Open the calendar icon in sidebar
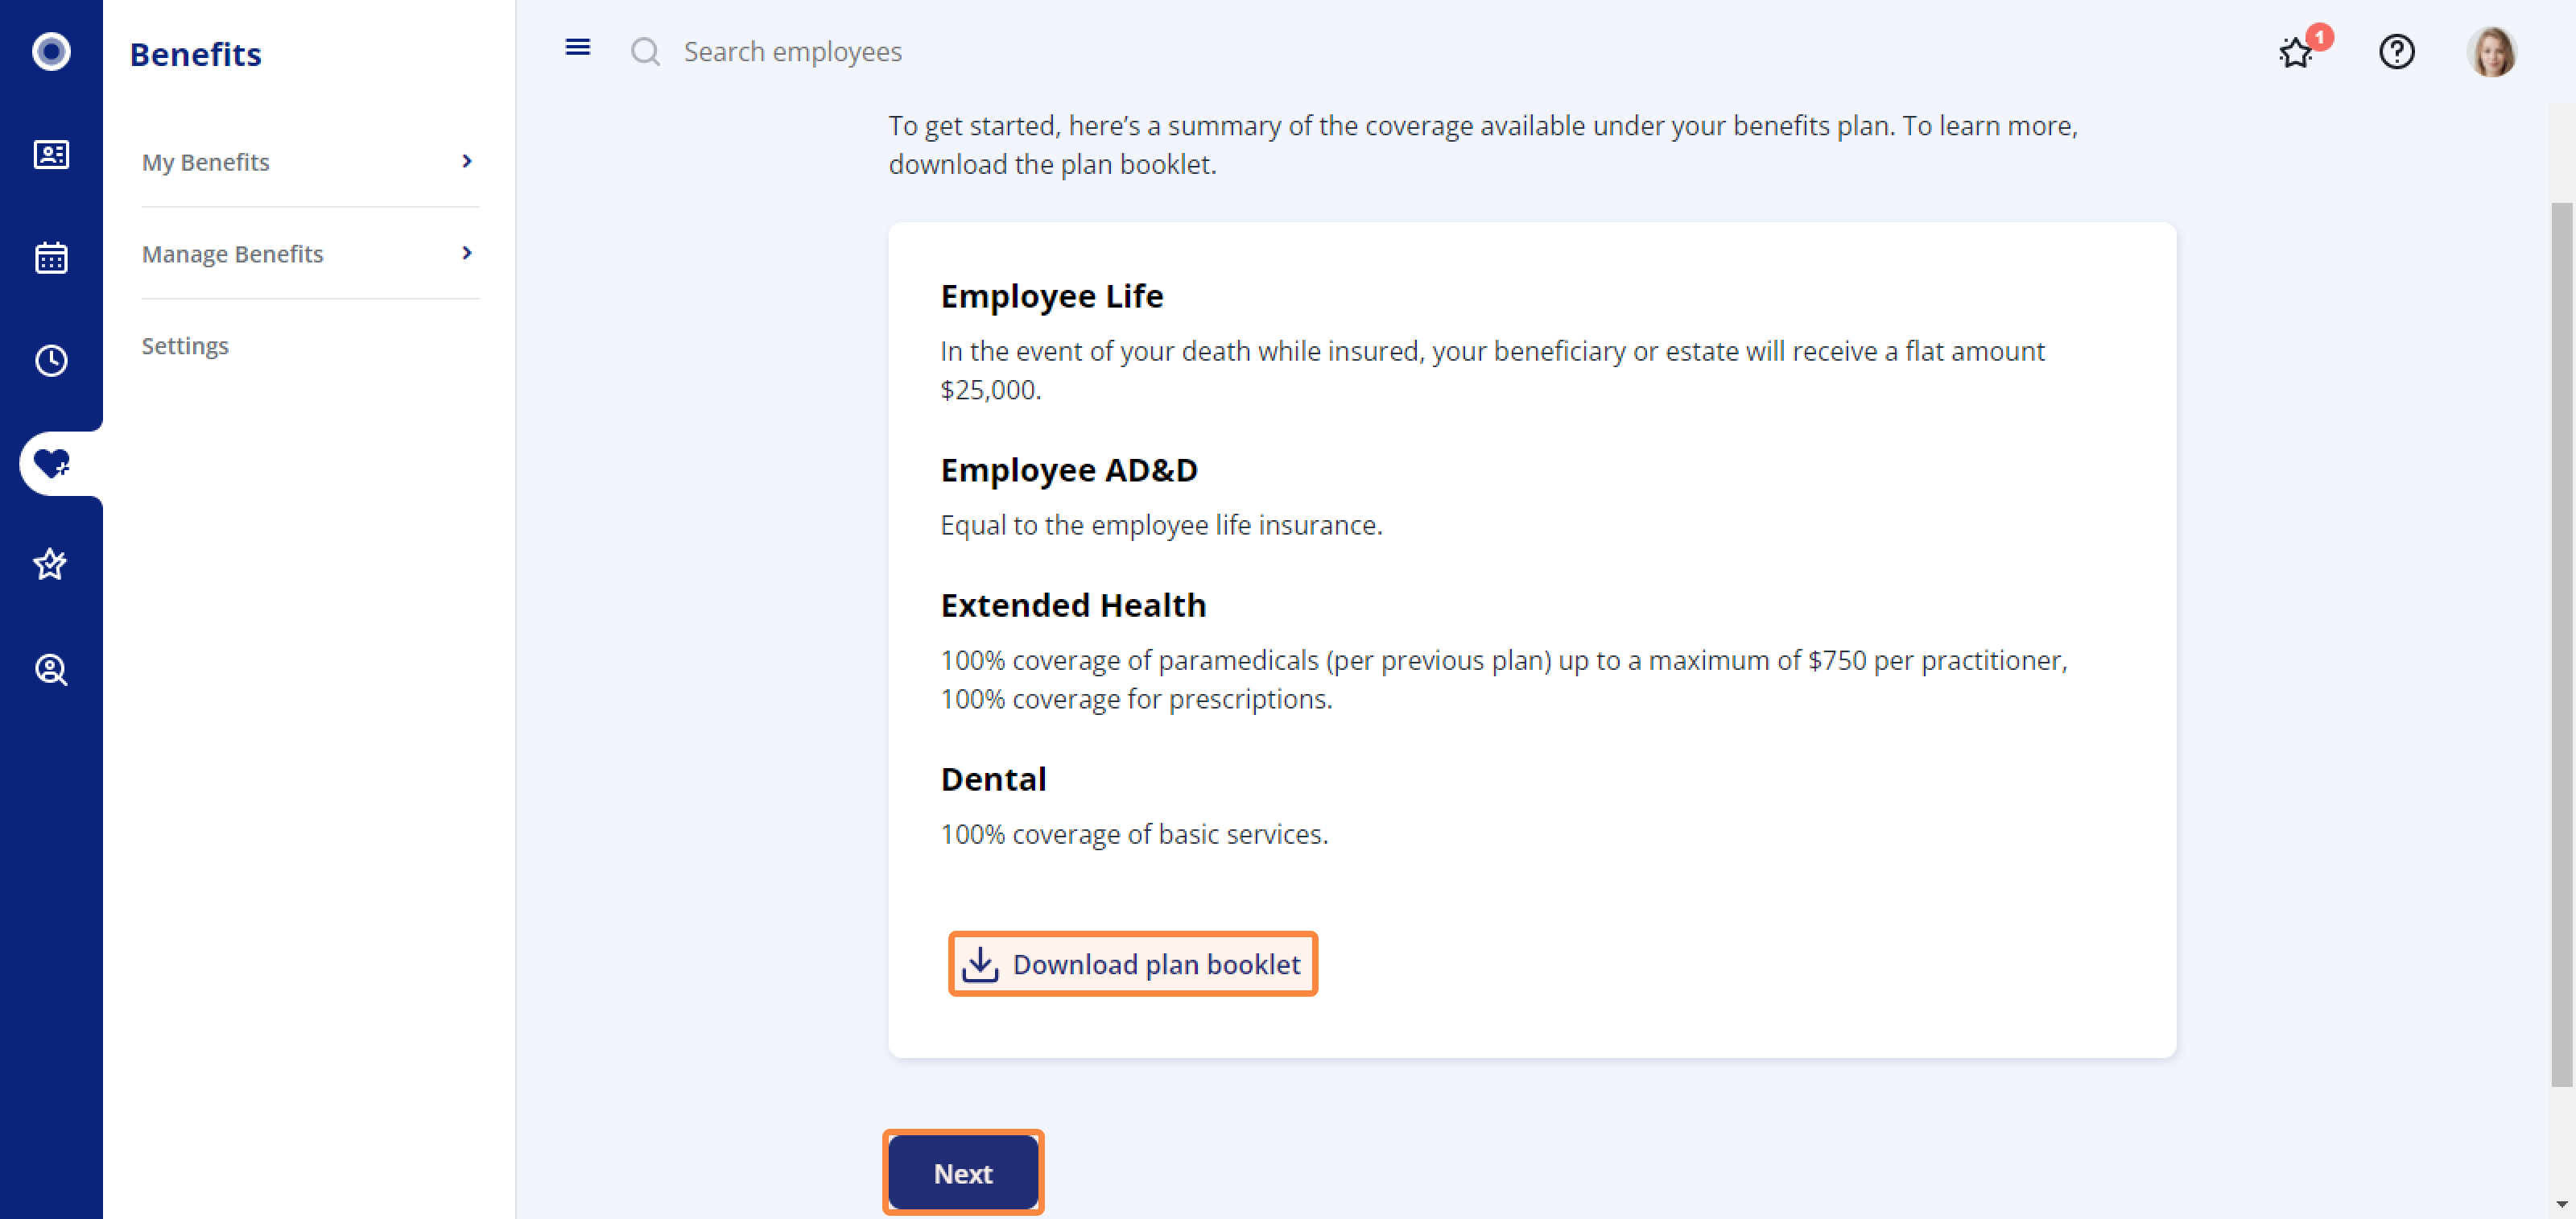 (x=51, y=257)
